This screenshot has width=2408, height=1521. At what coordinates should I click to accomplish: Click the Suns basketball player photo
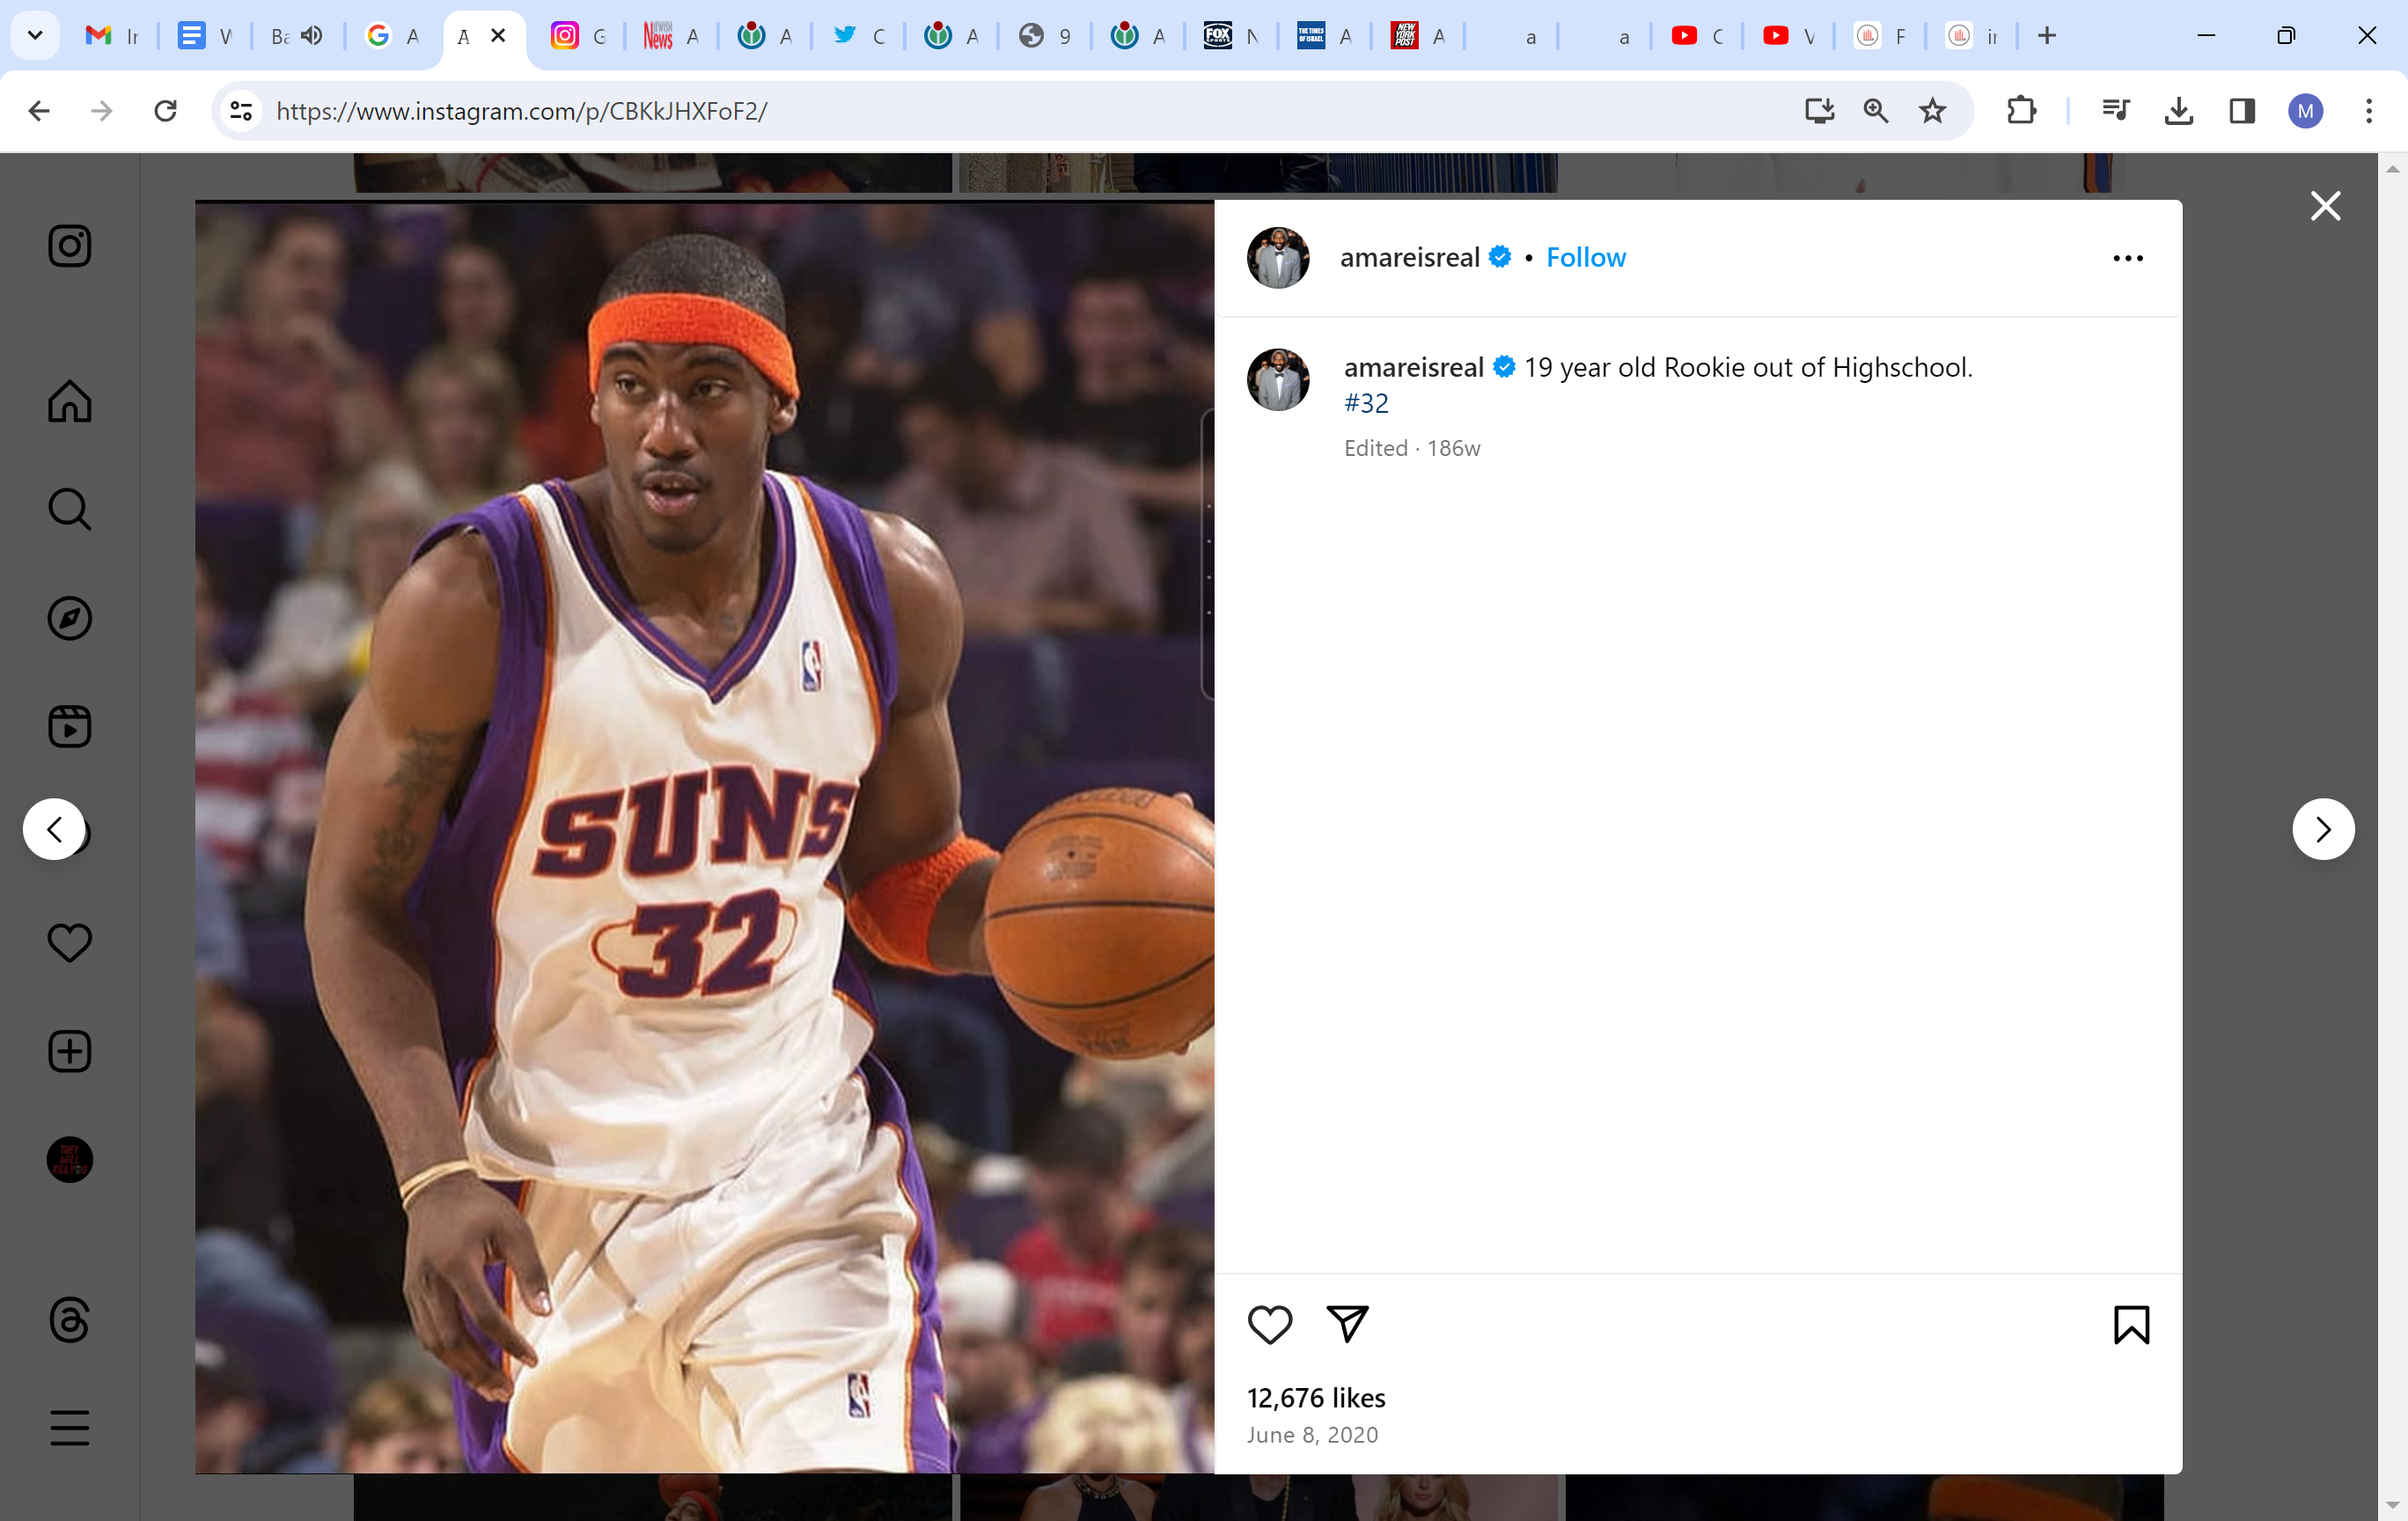[705, 837]
